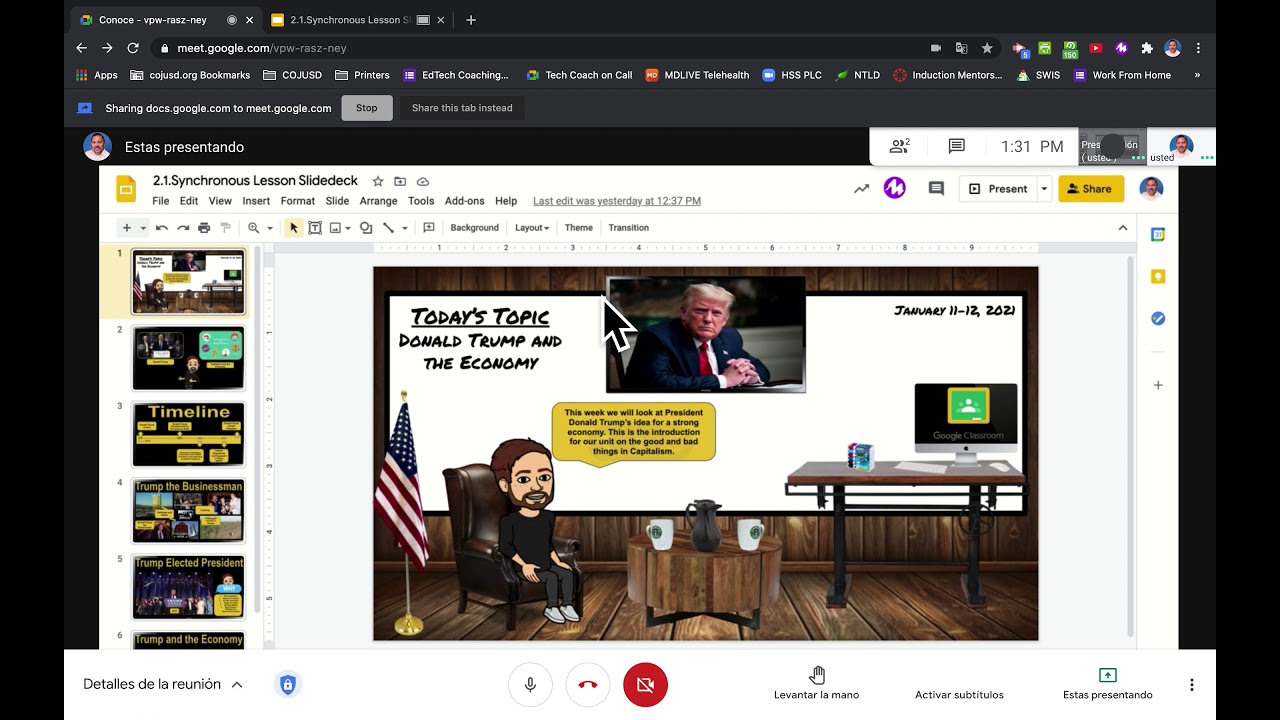Open the File menu

pyautogui.click(x=161, y=201)
